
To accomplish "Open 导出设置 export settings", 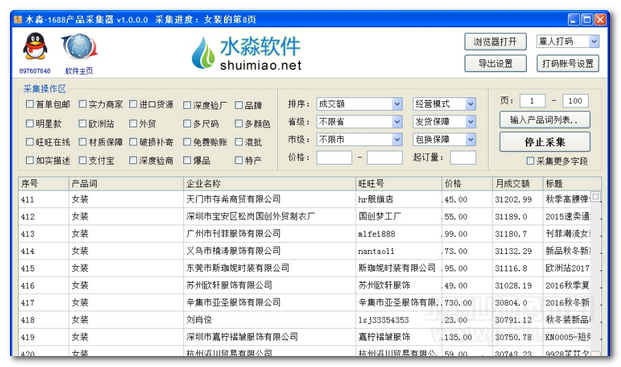I will (495, 63).
